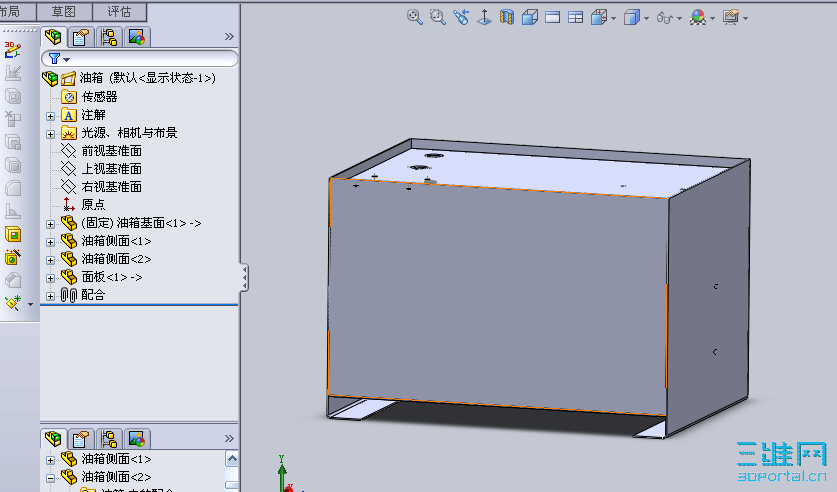Viewport: 837px width, 492px height.
Task: Select the 传感器 tree item
Action: (99, 97)
